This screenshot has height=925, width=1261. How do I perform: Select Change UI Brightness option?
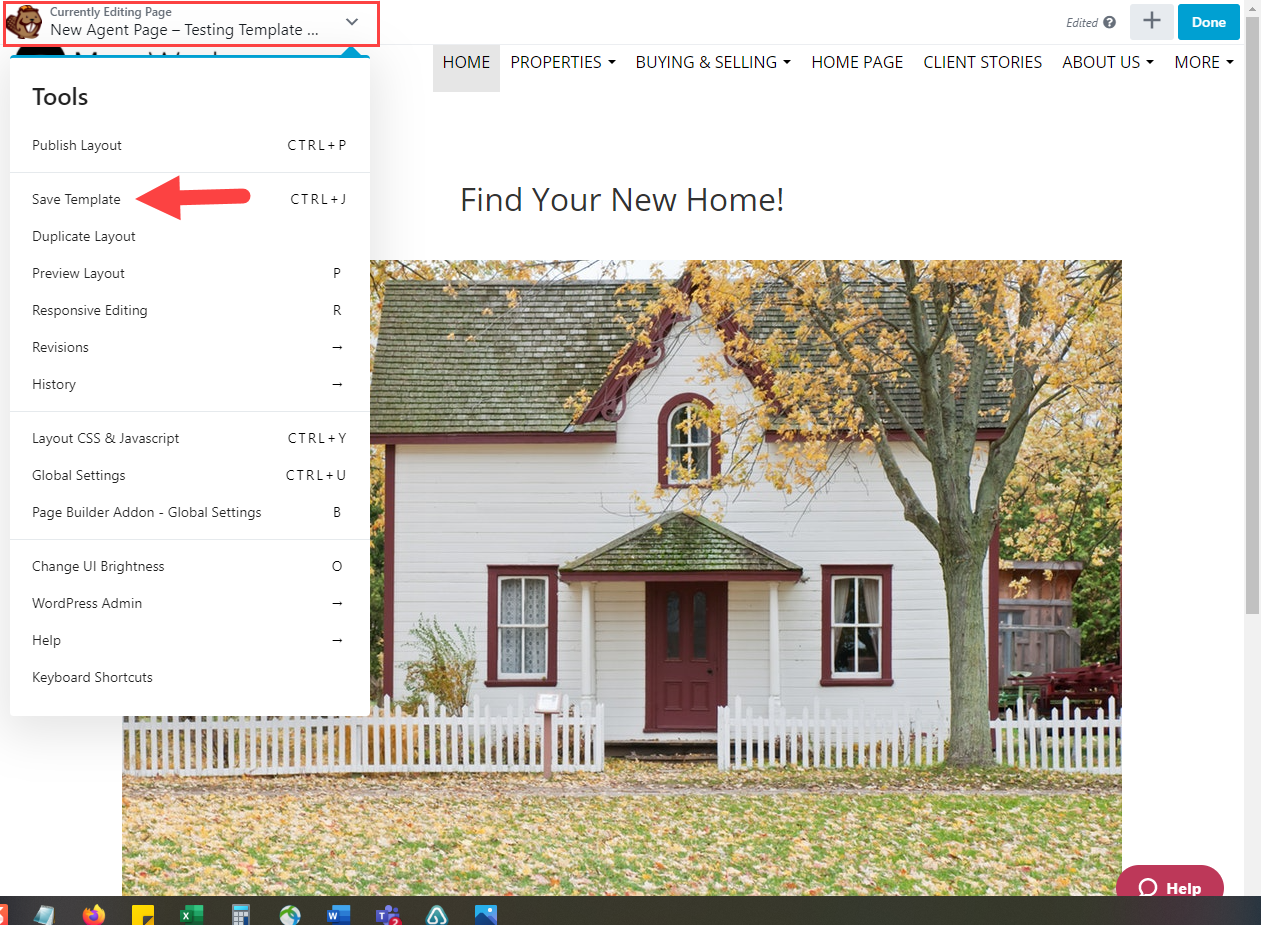[98, 566]
